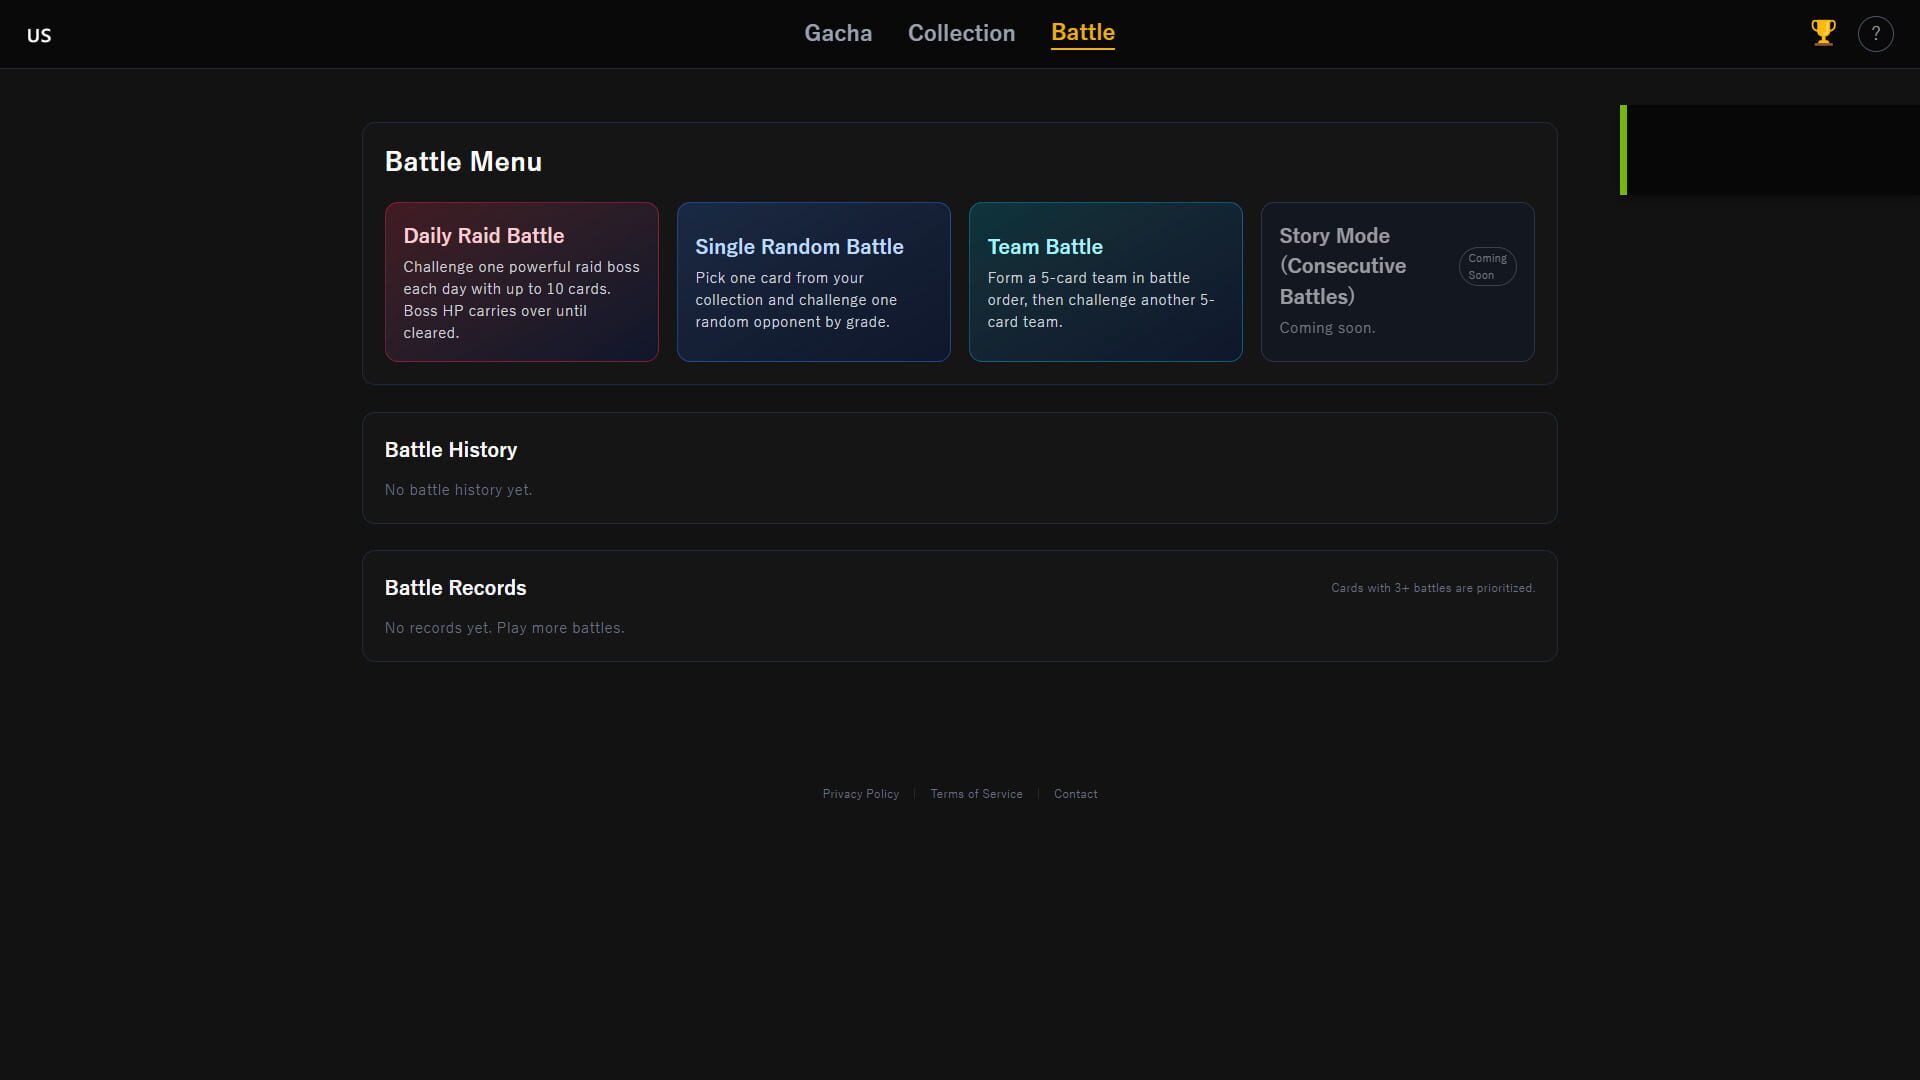The image size is (1920, 1080).
Task: Choose the Single Random Battle card
Action: (813, 282)
